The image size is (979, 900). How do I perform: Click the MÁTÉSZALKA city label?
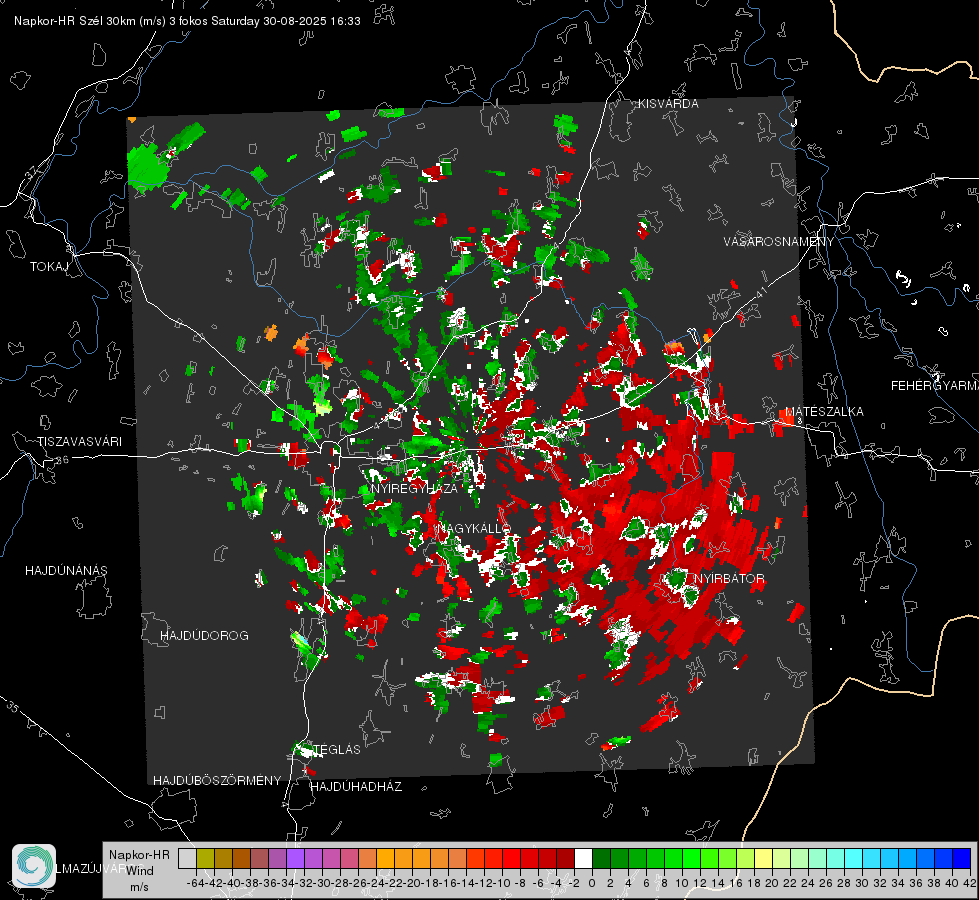[x=824, y=412]
